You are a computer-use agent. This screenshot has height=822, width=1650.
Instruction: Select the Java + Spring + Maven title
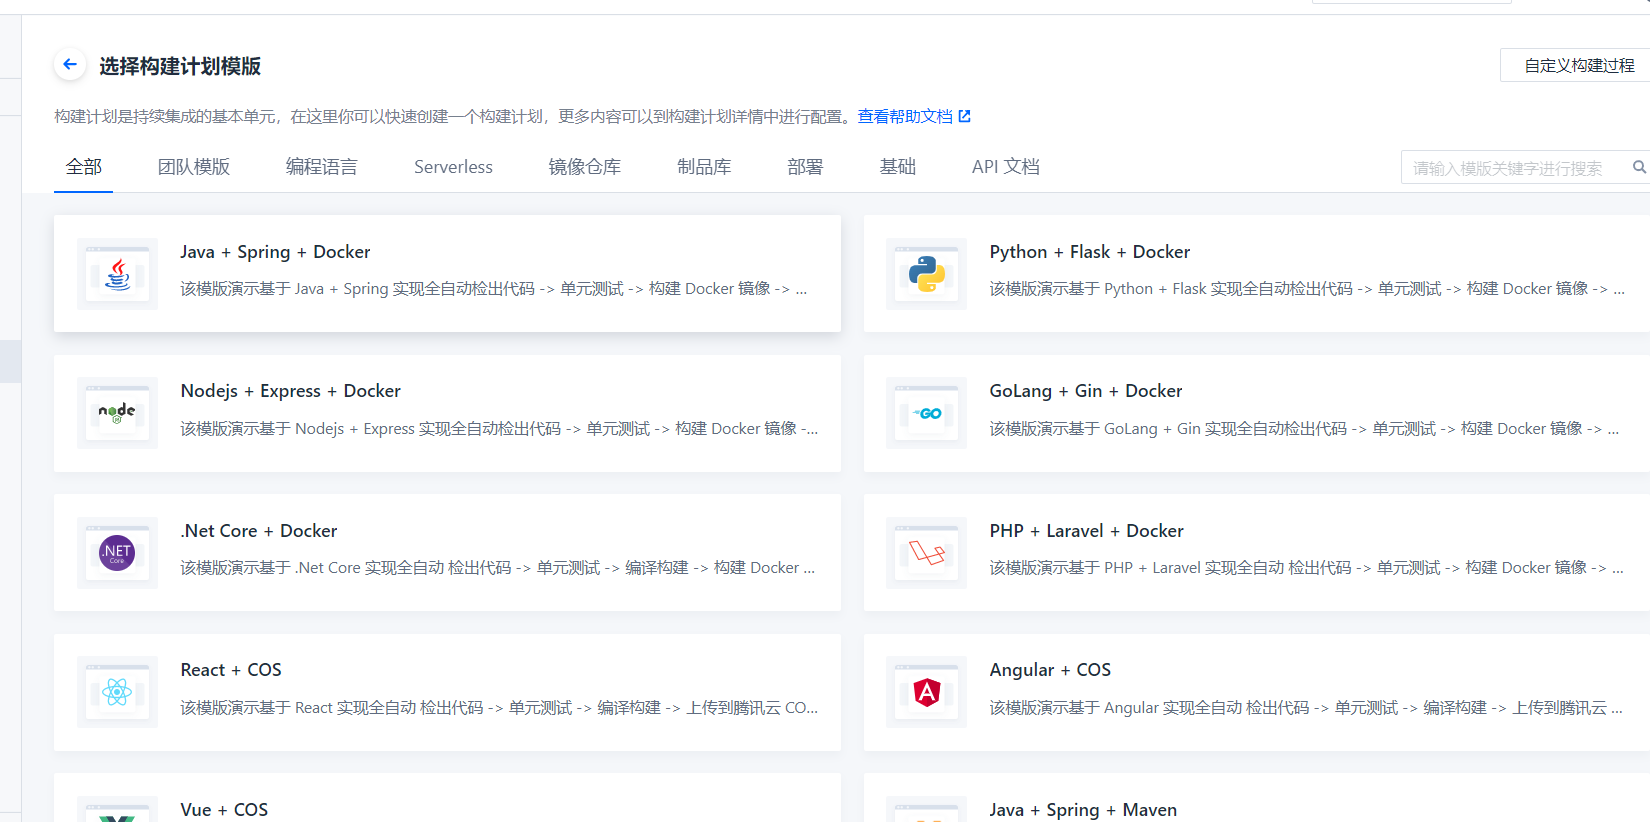click(1083, 810)
